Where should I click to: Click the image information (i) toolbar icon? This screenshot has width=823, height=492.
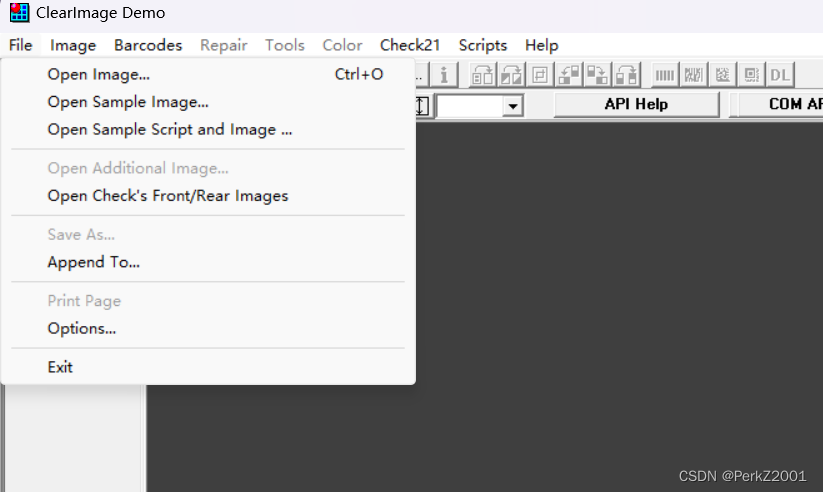pyautogui.click(x=444, y=75)
